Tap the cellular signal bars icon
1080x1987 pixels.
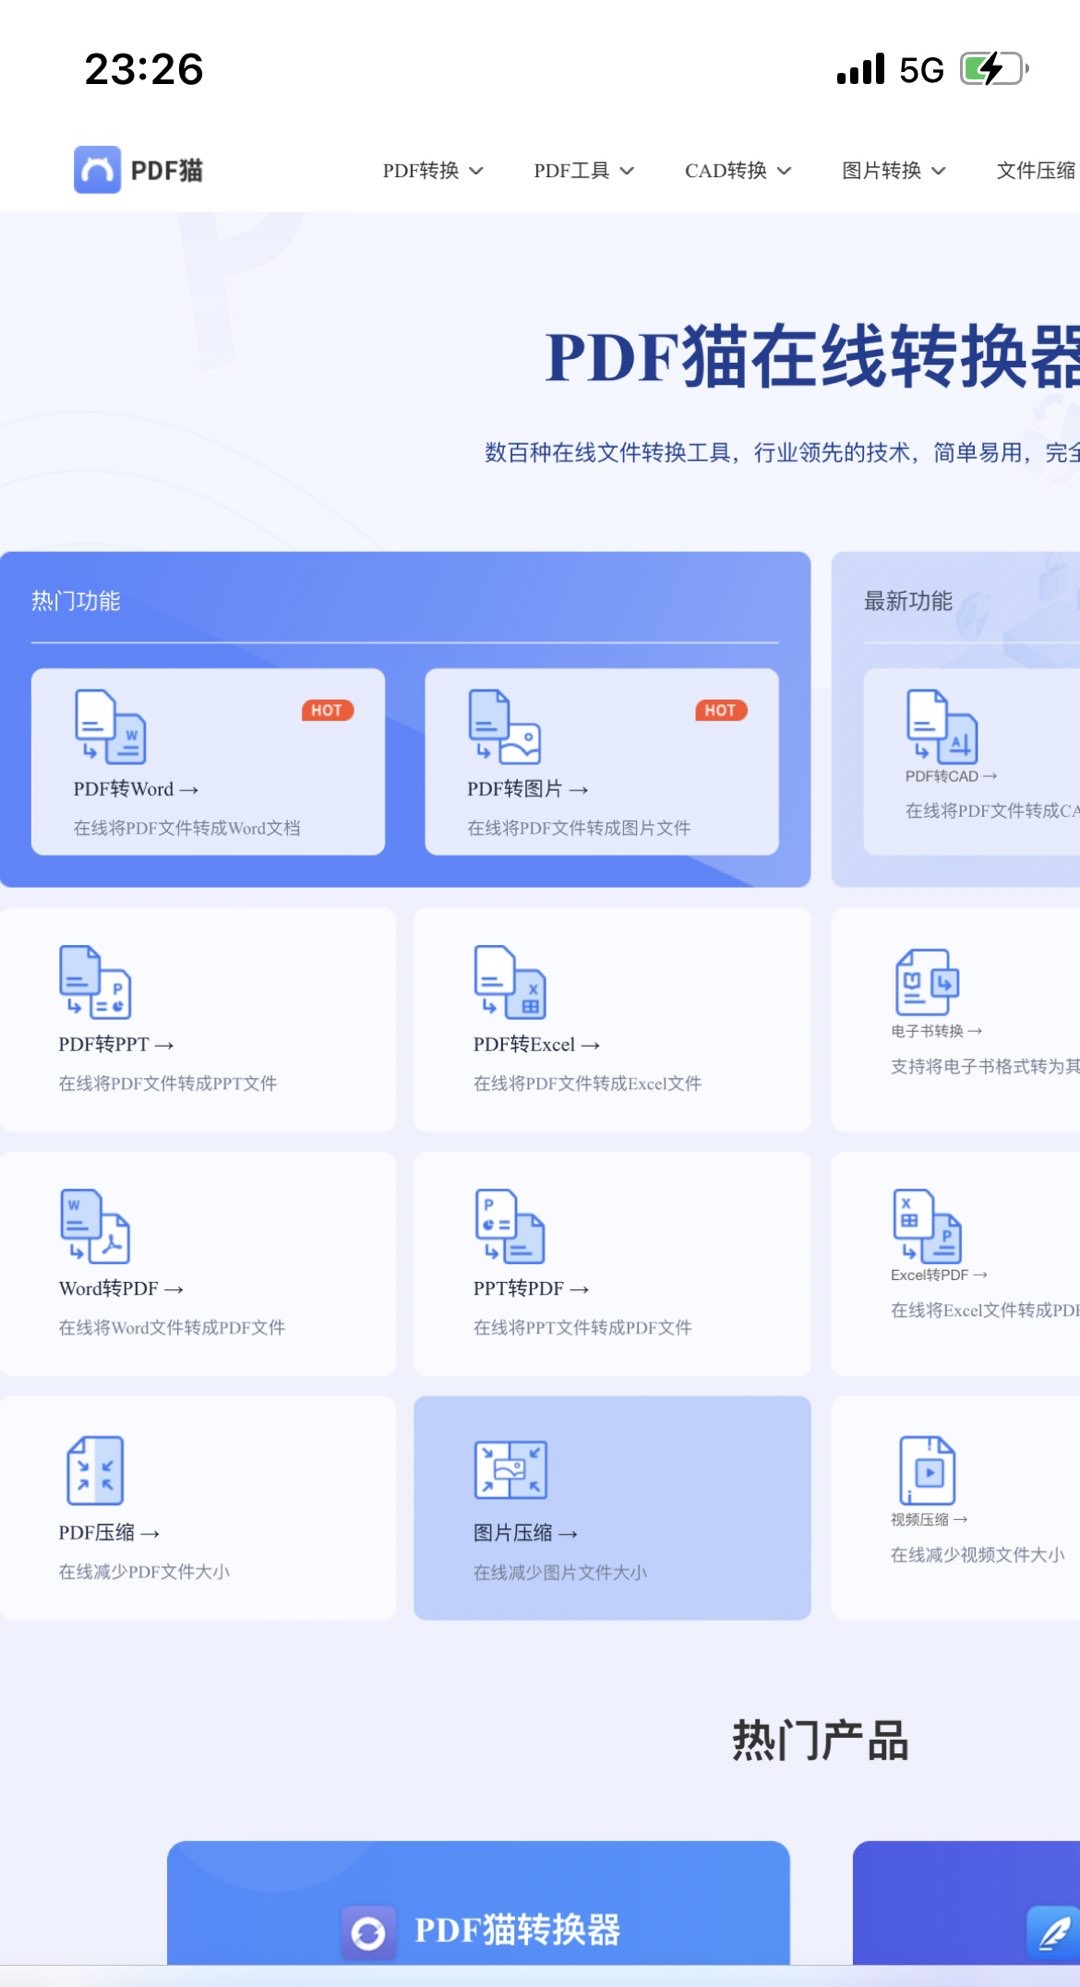pyautogui.click(x=861, y=69)
